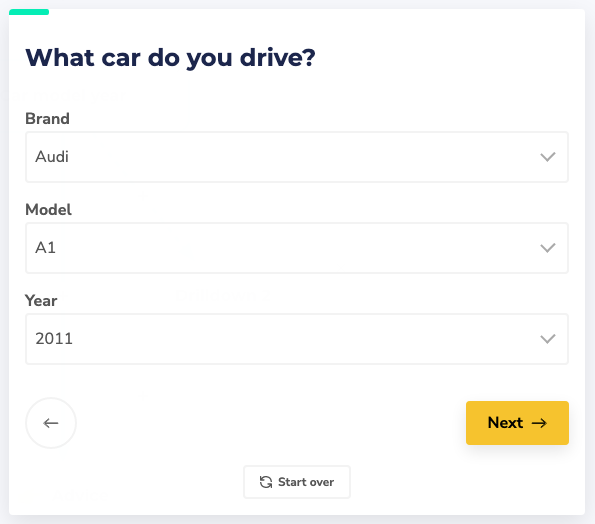Click the Year field label

(41, 301)
